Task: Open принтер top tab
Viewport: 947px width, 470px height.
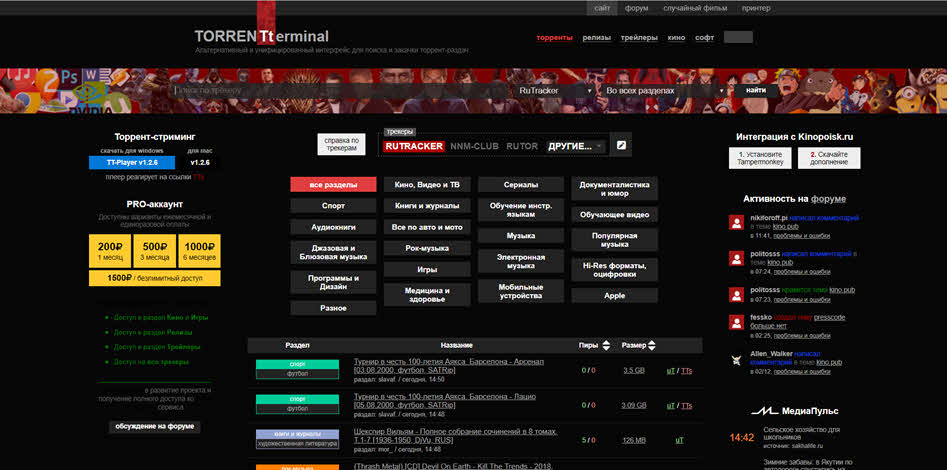Action: [756, 8]
